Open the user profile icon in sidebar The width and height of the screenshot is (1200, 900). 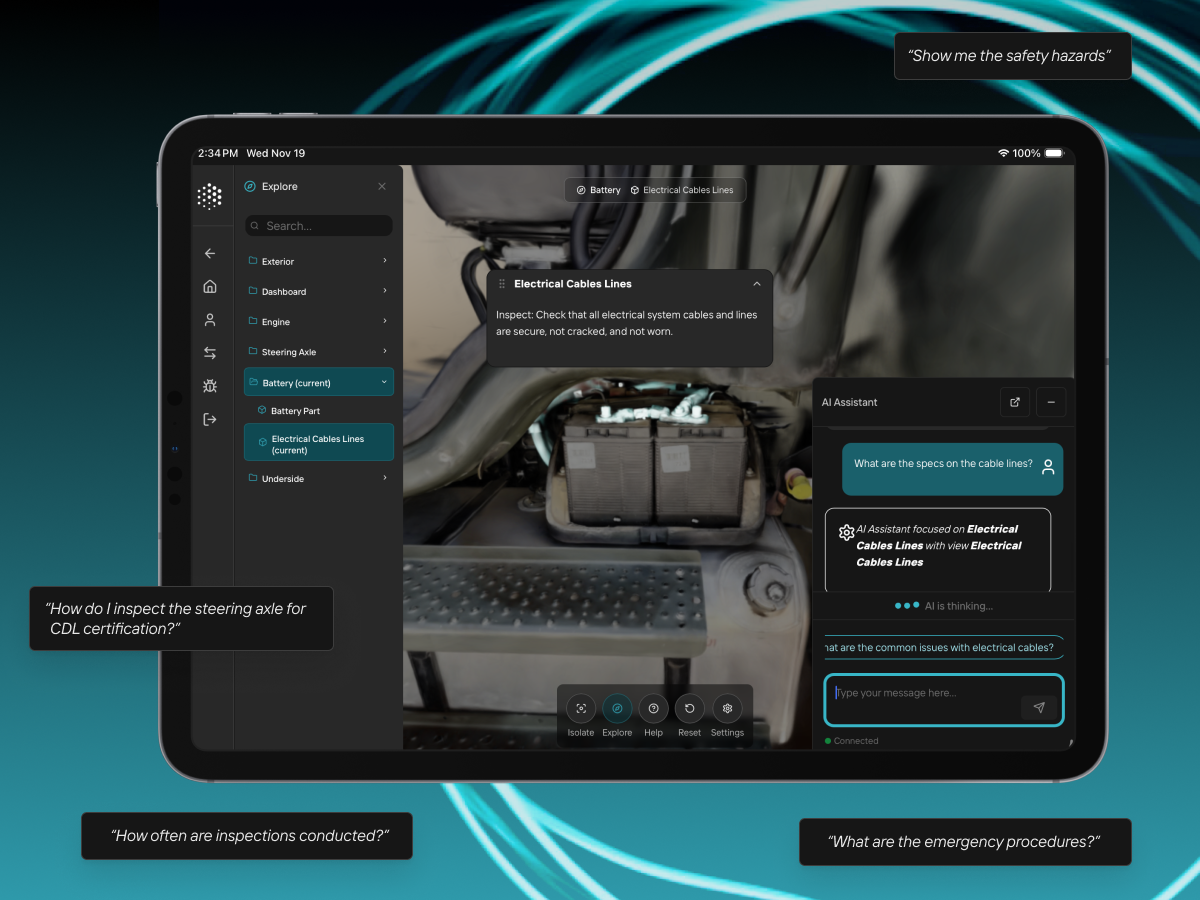tap(210, 319)
